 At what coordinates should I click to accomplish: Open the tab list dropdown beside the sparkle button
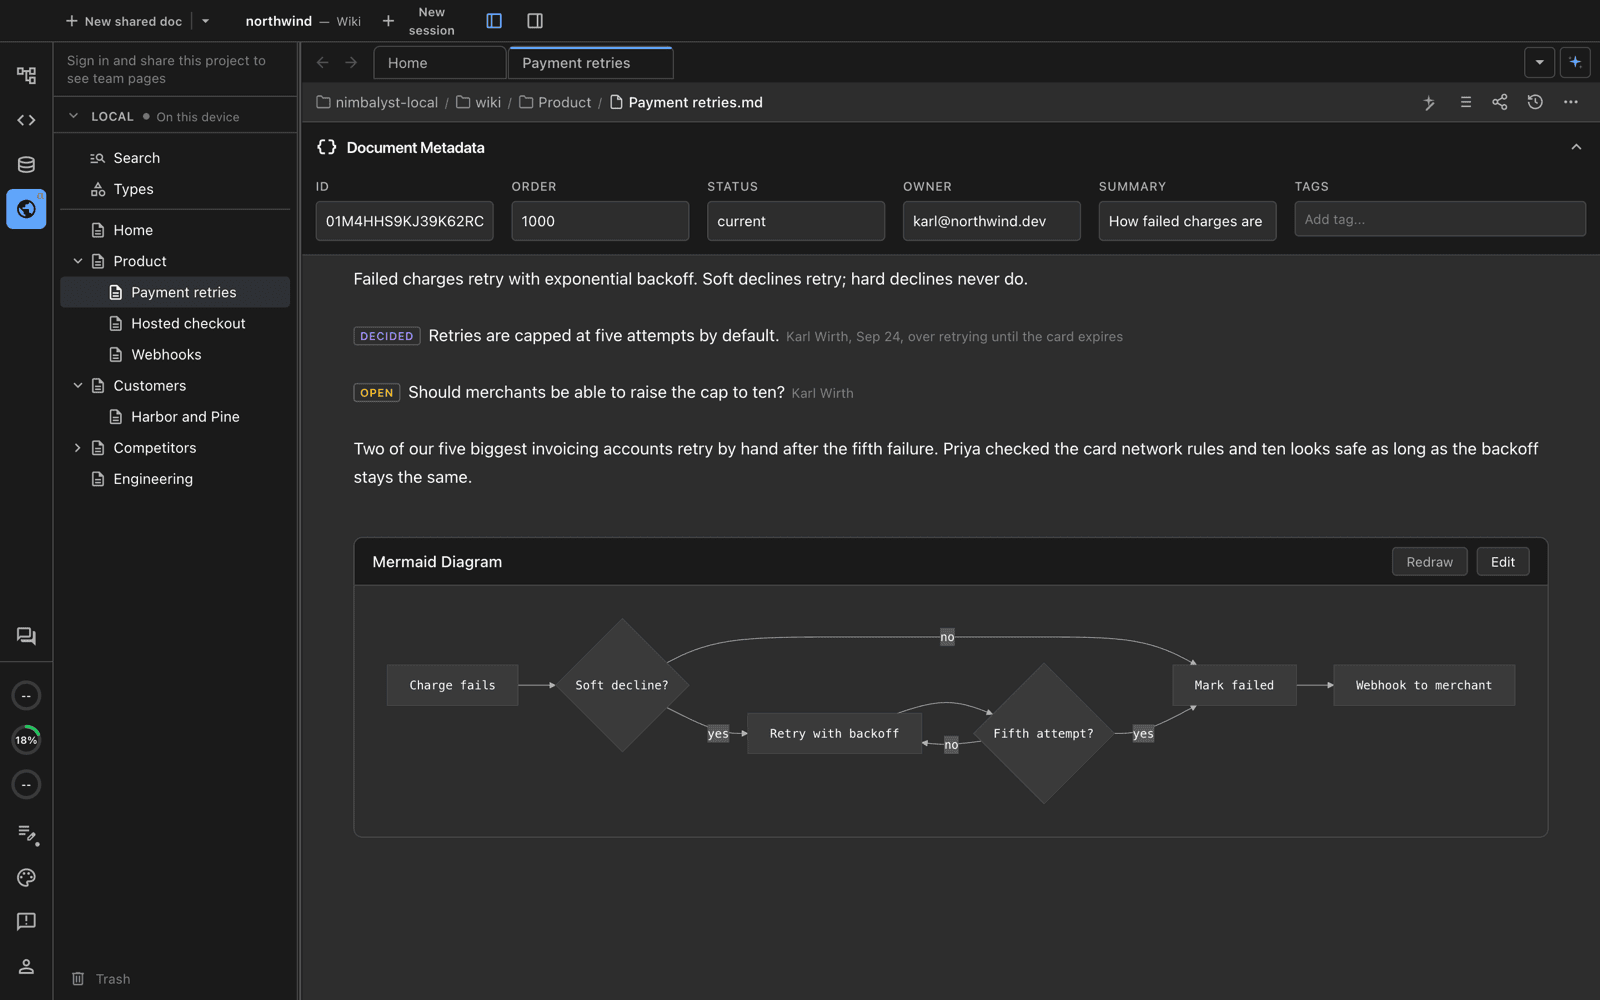tap(1540, 62)
